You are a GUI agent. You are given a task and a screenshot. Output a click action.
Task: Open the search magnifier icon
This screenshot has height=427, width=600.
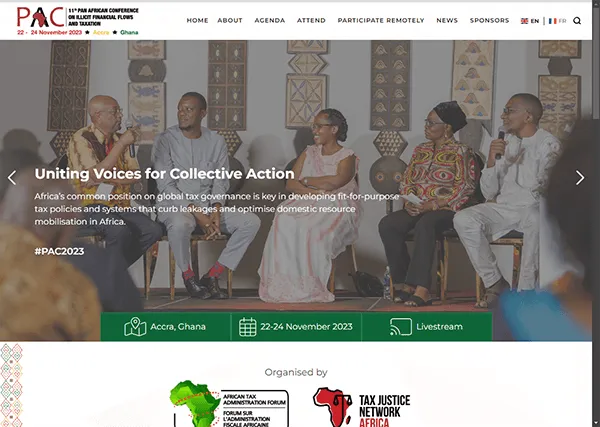click(x=577, y=21)
